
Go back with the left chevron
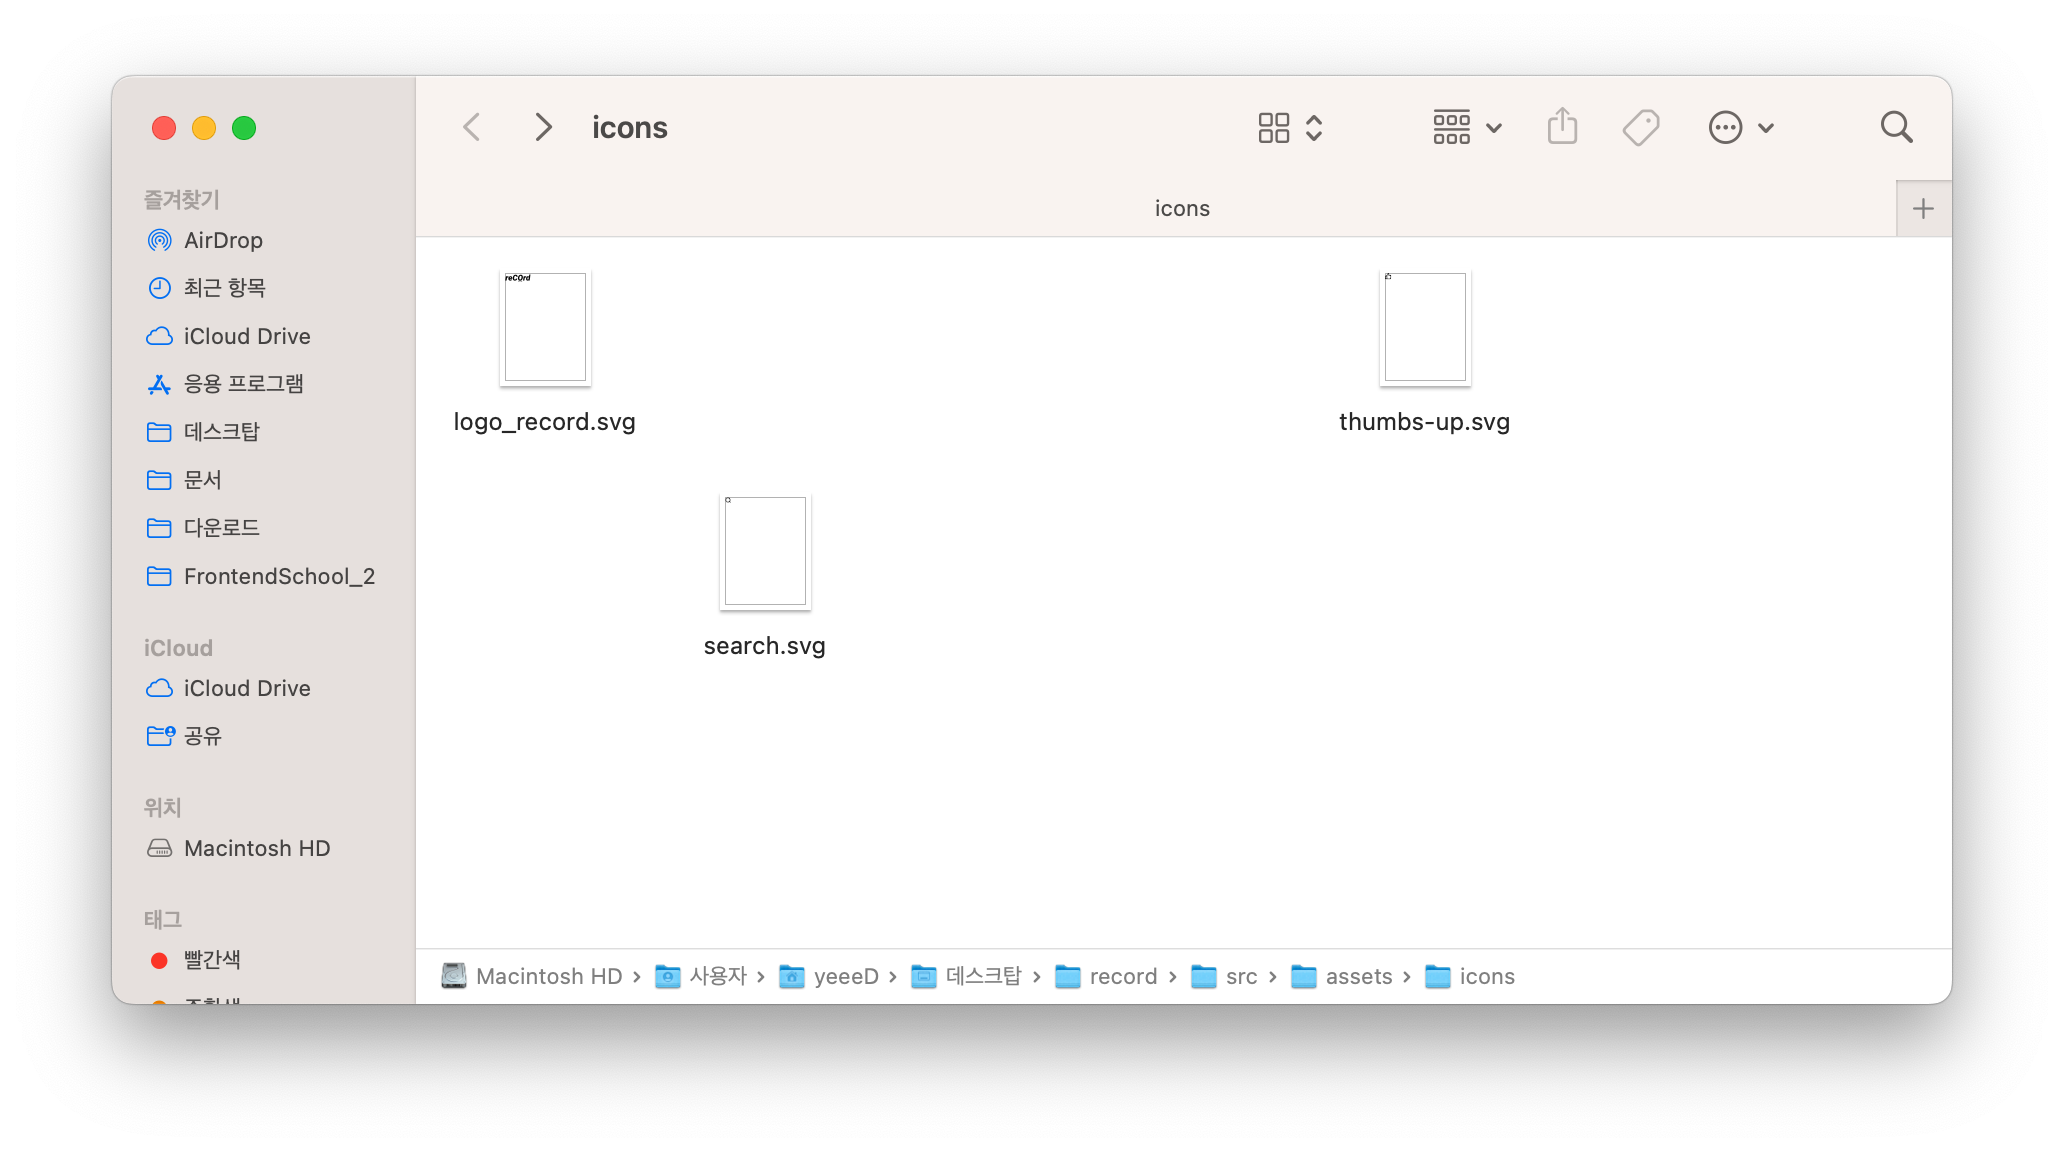point(472,128)
